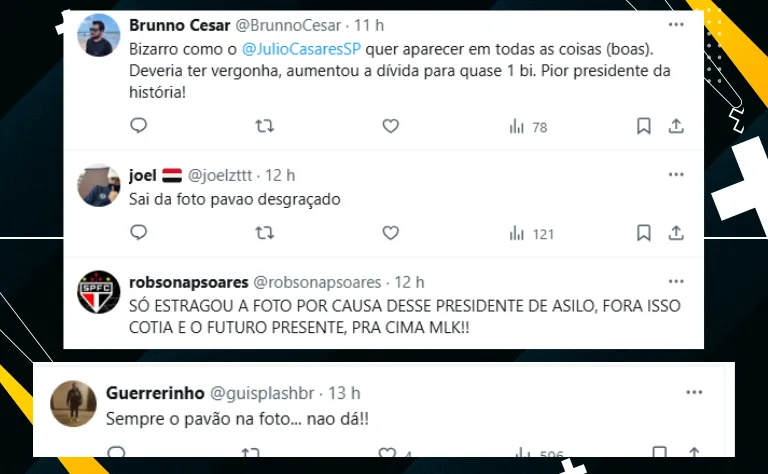The image size is (768, 474).
Task: Retweet Brunno Cesar's post
Action: [x=265, y=126]
